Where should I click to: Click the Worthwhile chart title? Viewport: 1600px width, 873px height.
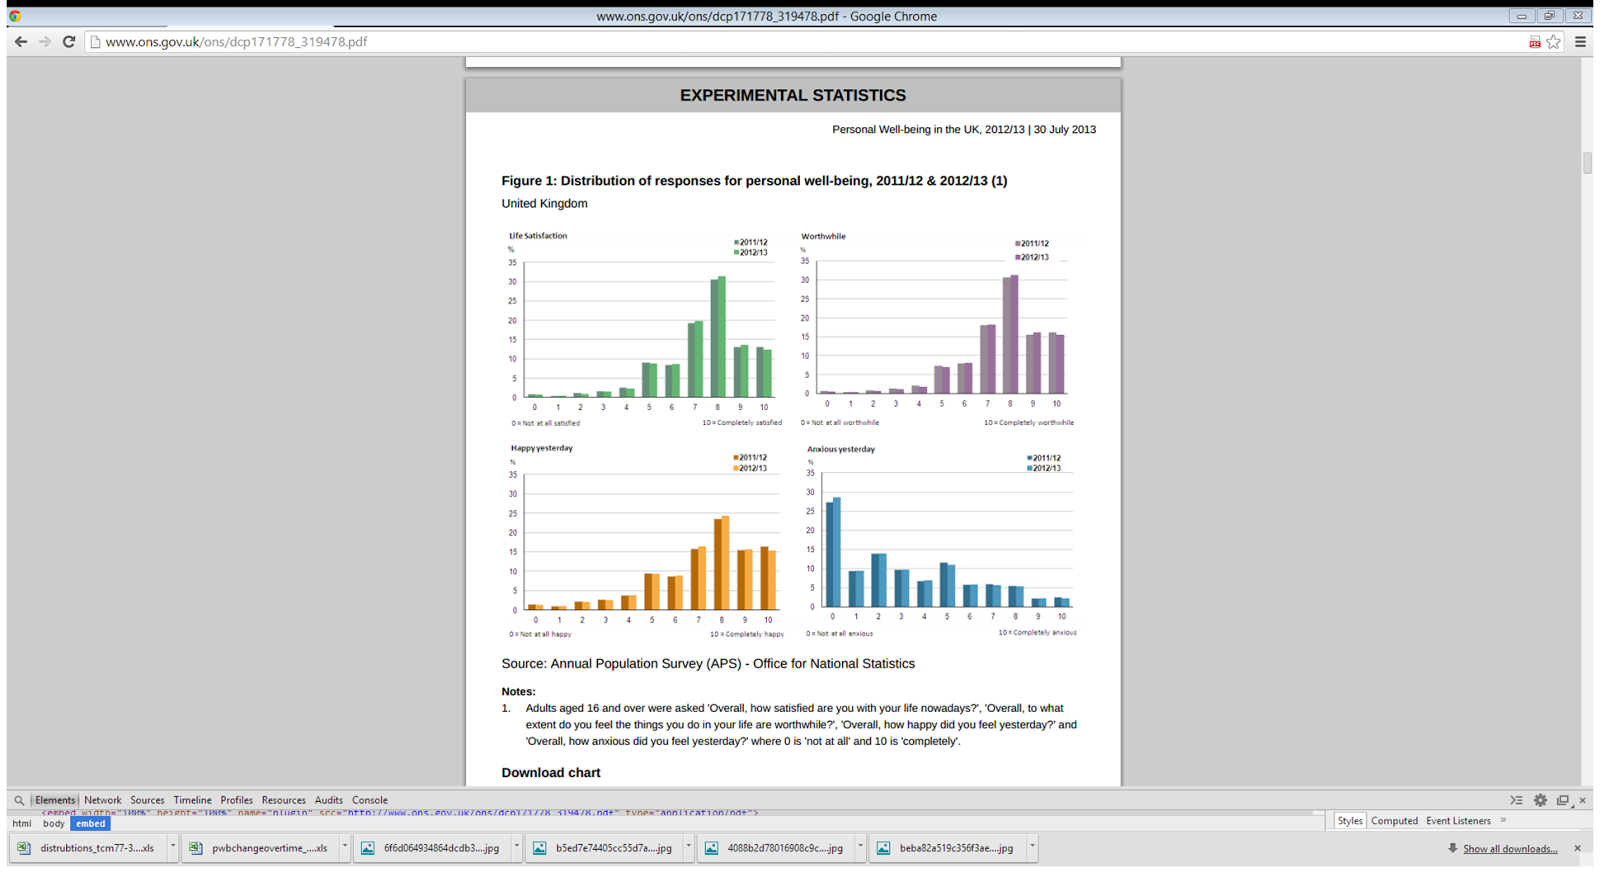pyautogui.click(x=823, y=237)
